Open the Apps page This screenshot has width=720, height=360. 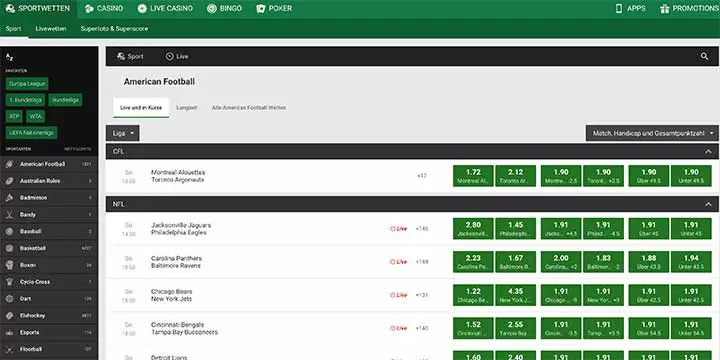point(630,8)
